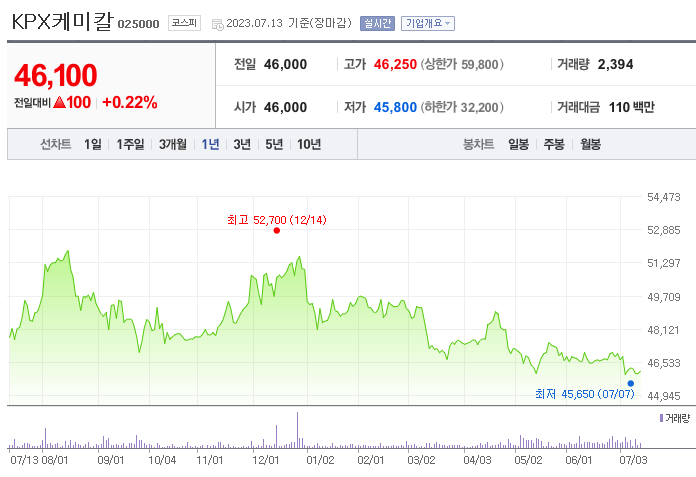Click the 시가 value 46,000
This screenshot has width=696, height=477.
[285, 107]
